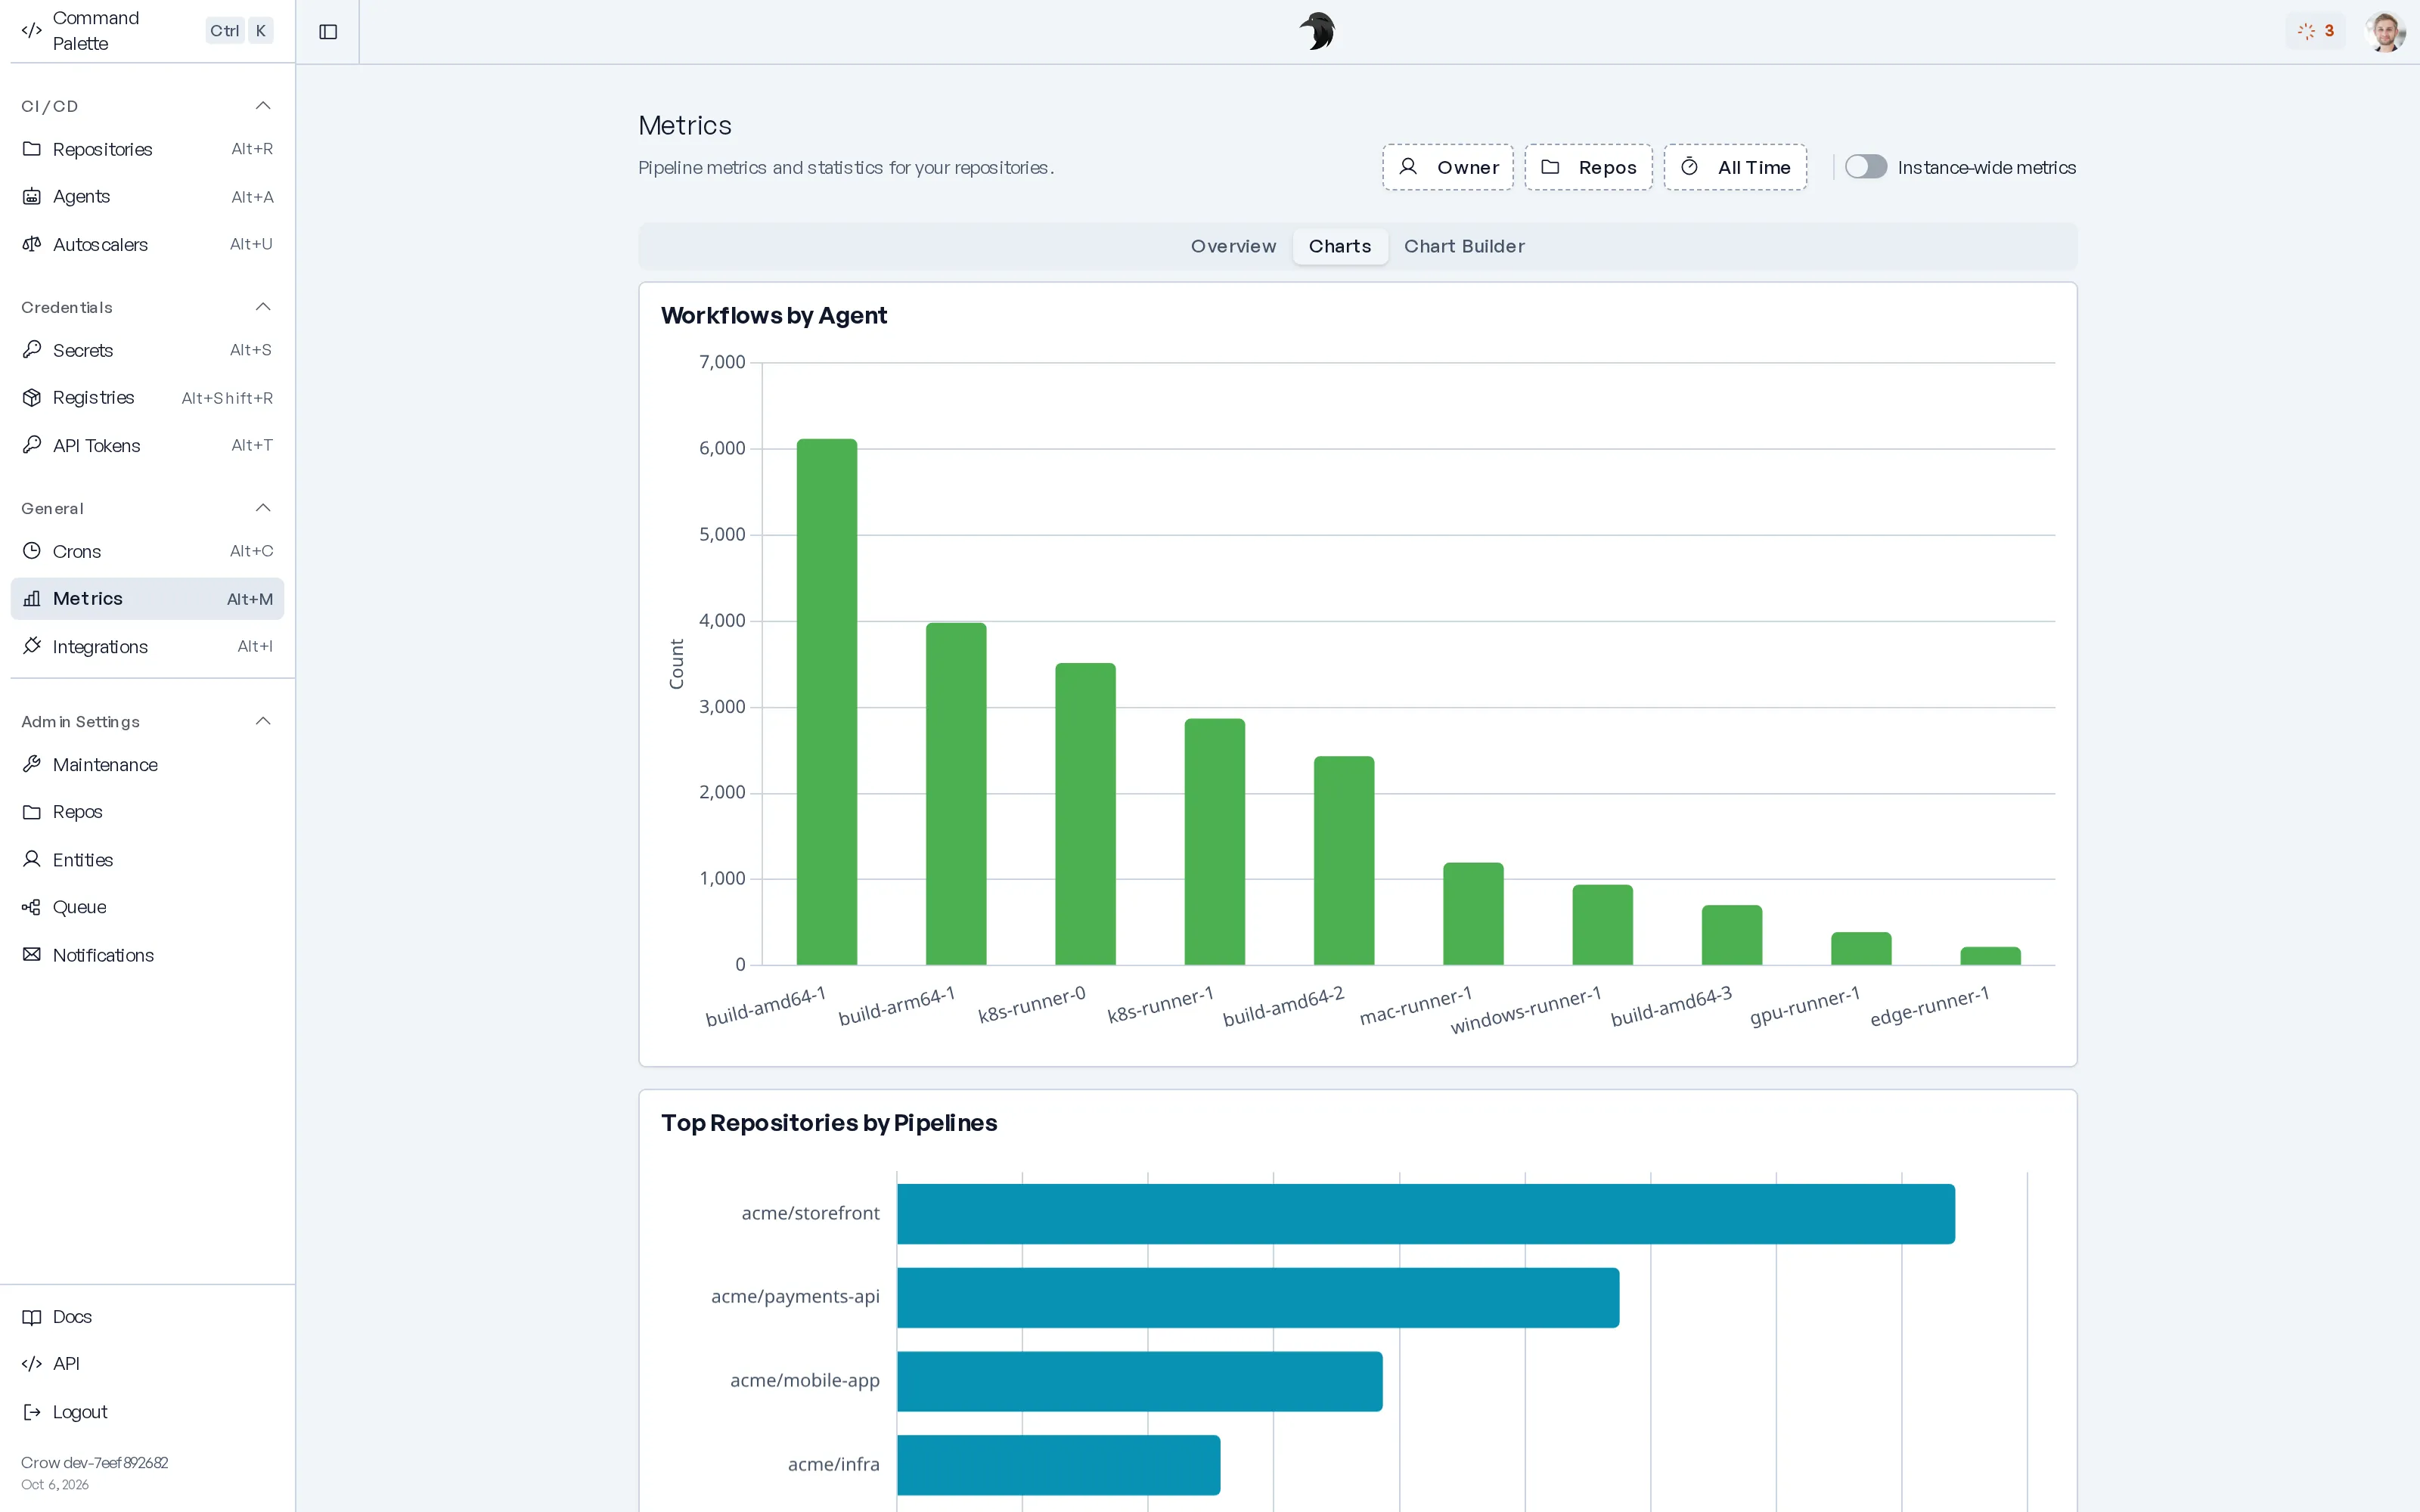Click the Secrets key icon
Viewport: 2420px width, 1512px height.
(x=32, y=350)
